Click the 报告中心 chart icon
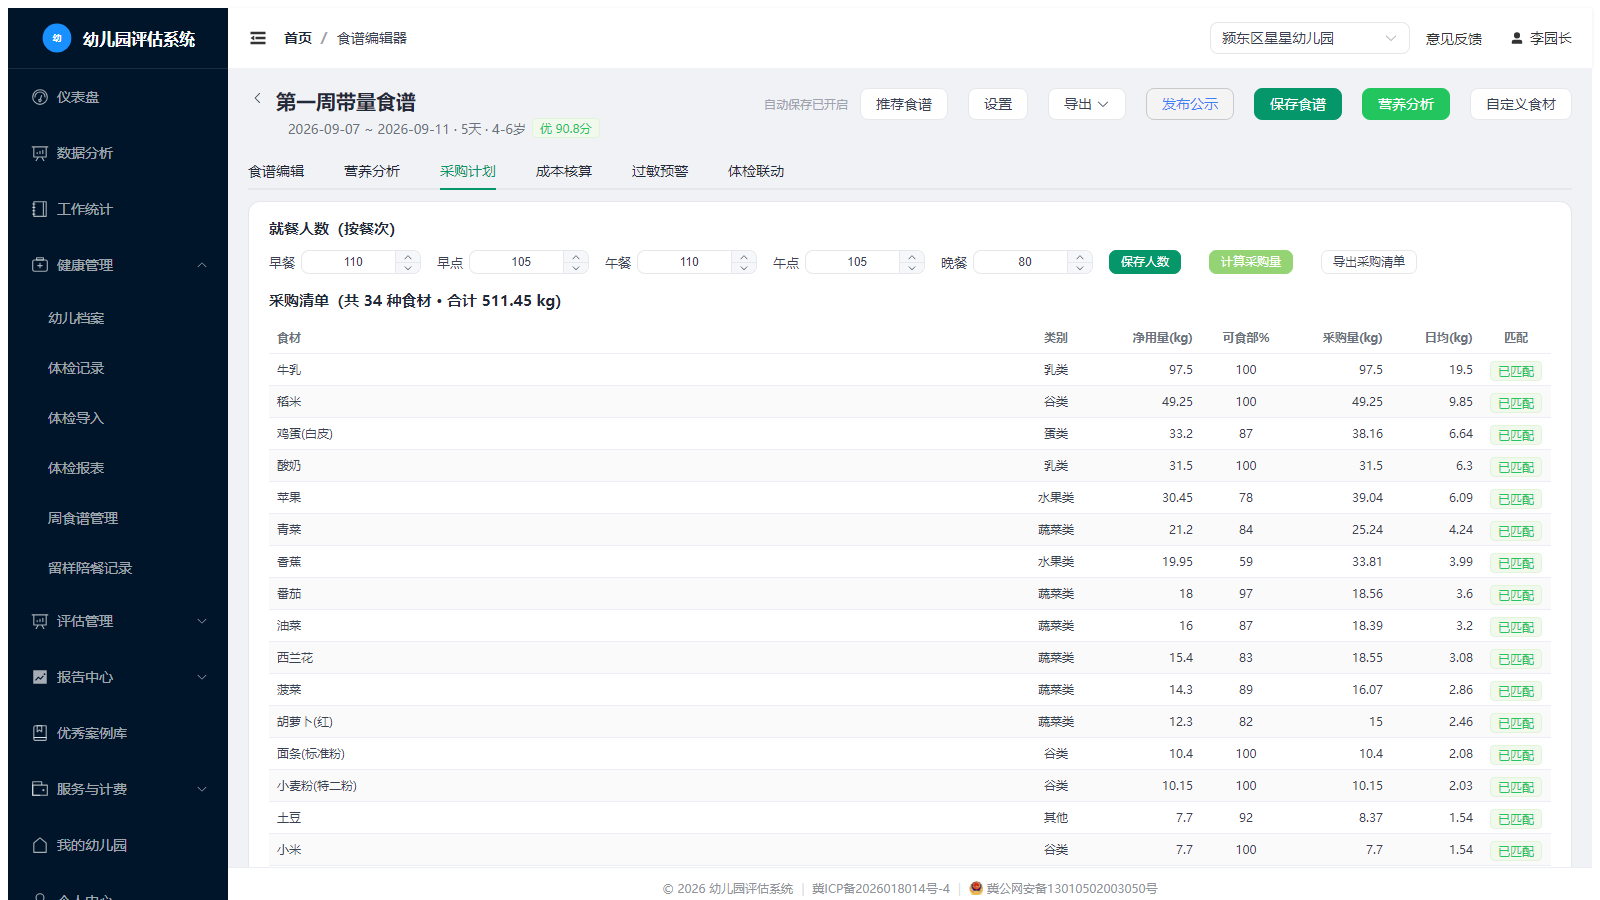Viewport: 1600px width, 900px height. click(x=40, y=677)
